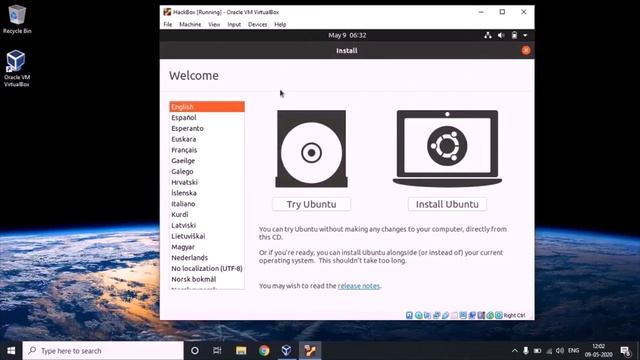
Task: Select Magyar in the language list
Action: tap(207, 247)
